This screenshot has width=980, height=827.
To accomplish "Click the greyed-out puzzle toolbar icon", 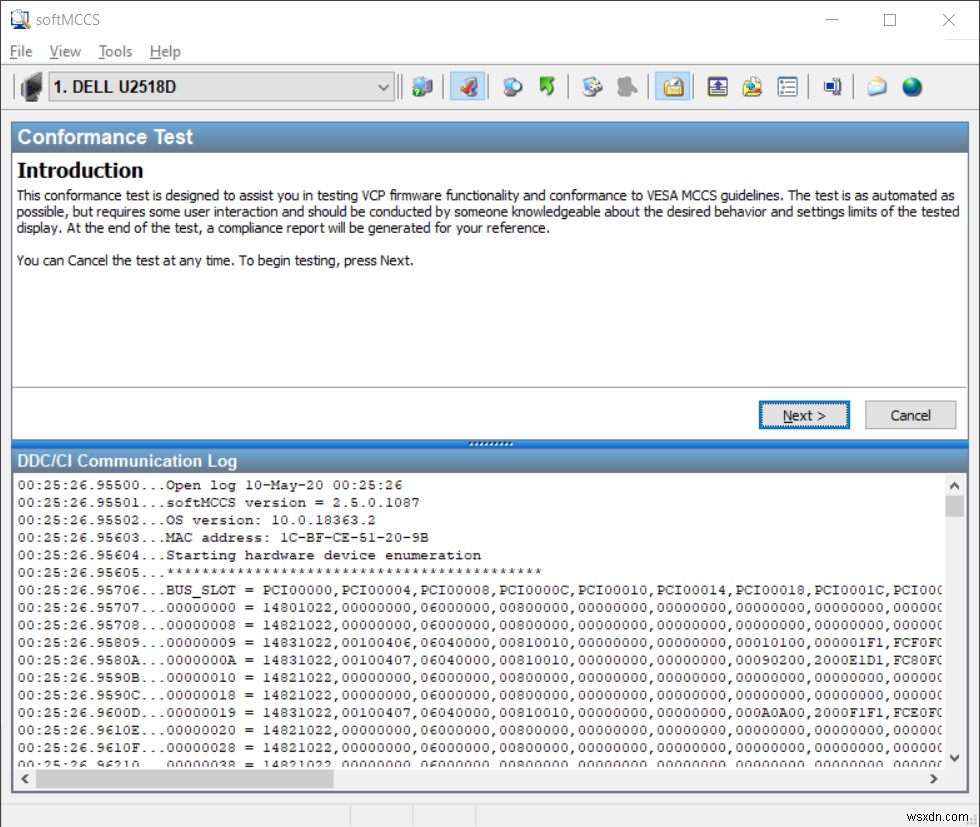I will 627,86.
